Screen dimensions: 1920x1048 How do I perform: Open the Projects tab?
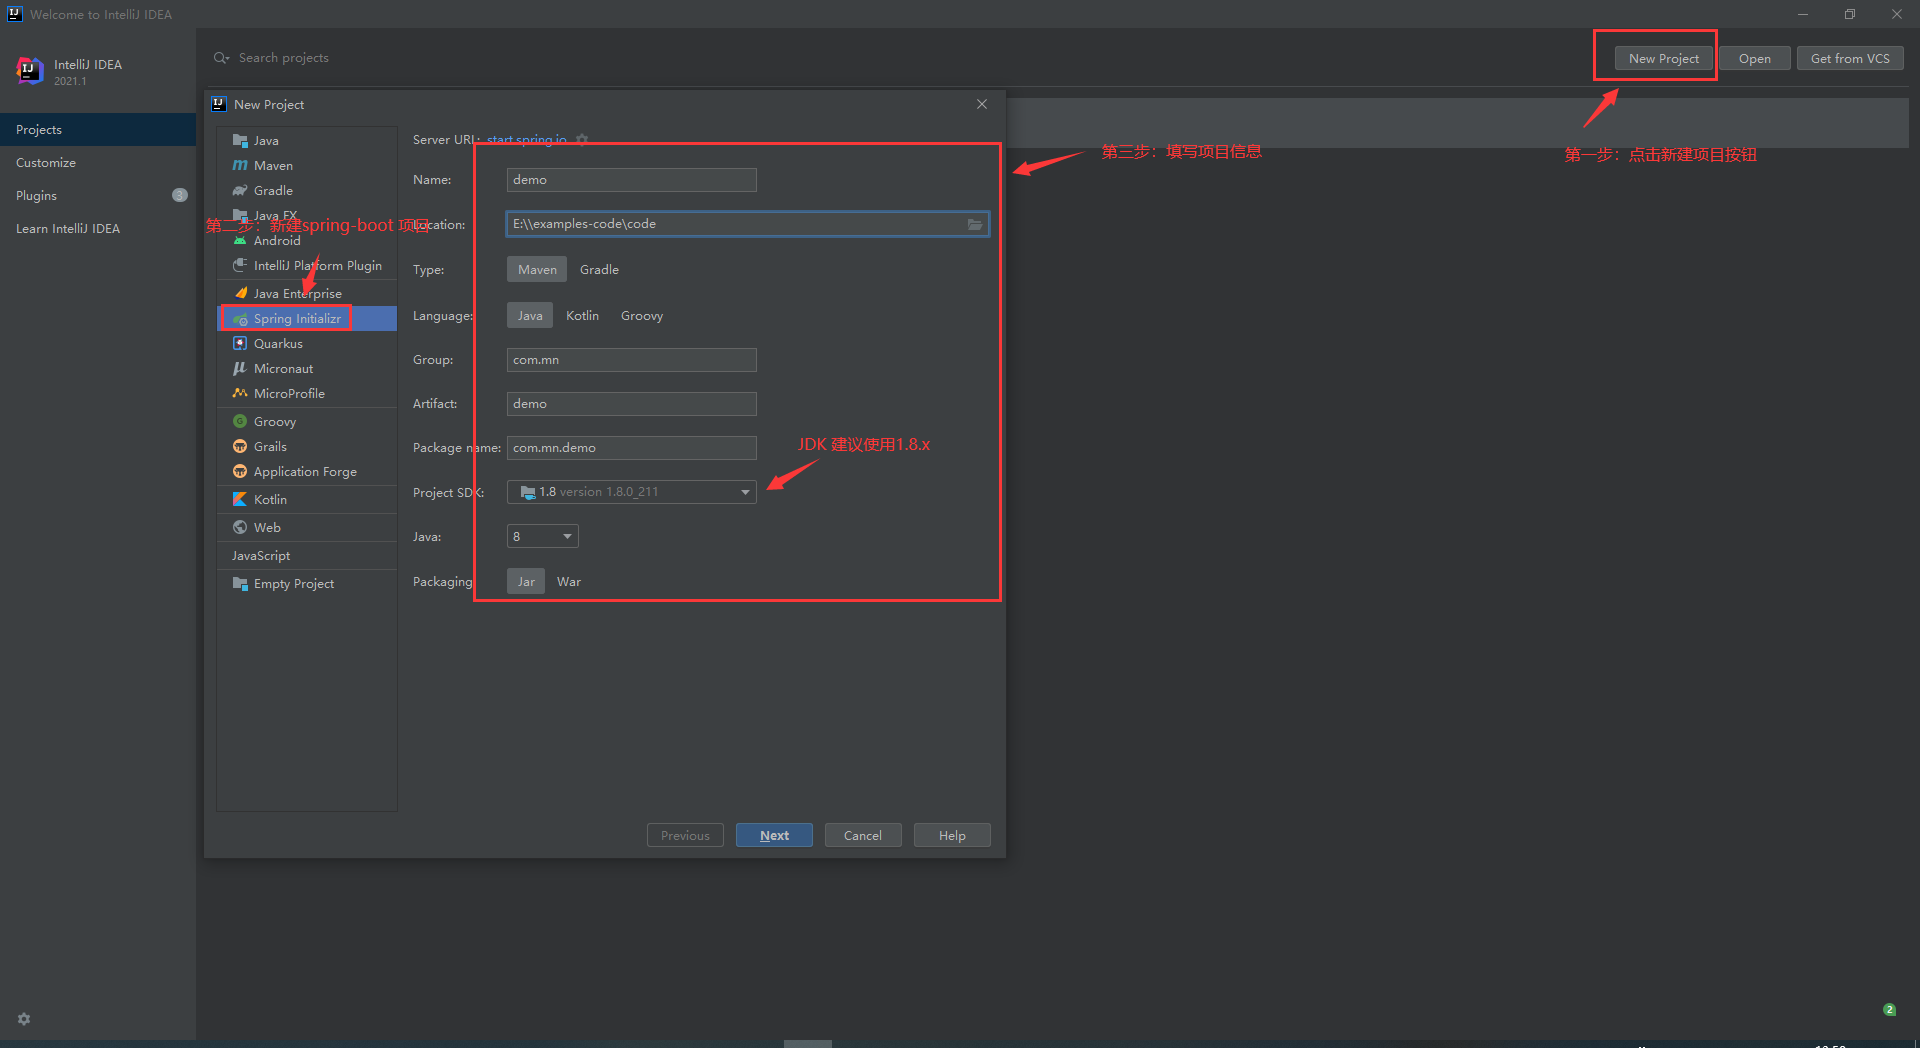[x=98, y=130]
